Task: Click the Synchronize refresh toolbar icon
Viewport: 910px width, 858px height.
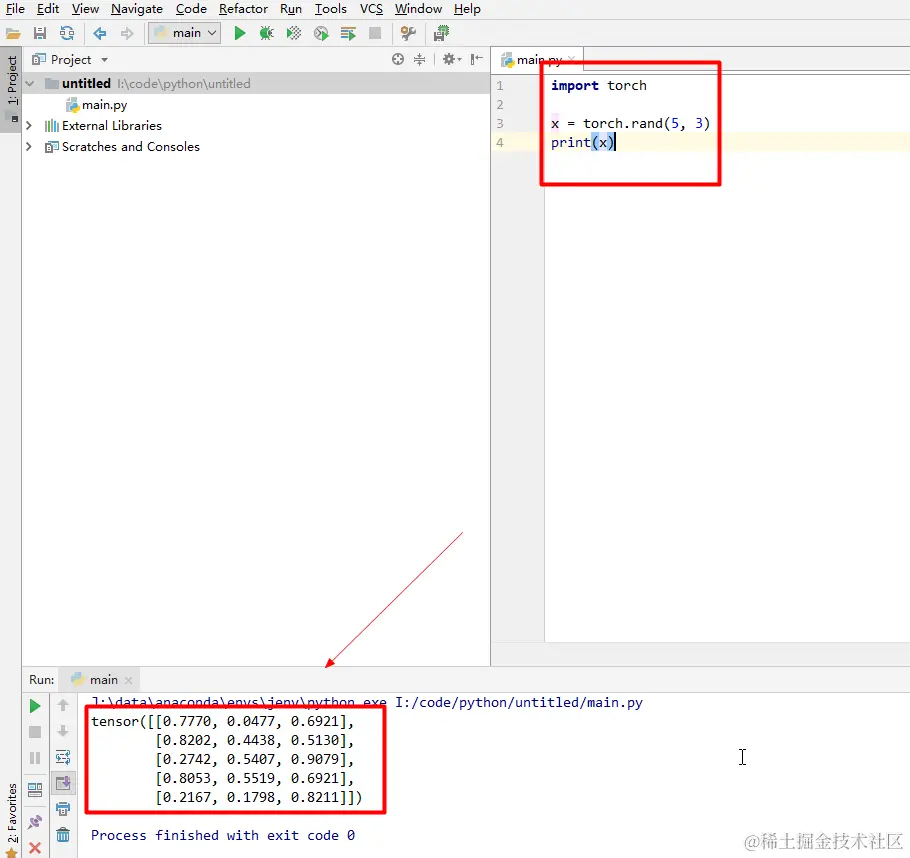Action: click(x=67, y=34)
